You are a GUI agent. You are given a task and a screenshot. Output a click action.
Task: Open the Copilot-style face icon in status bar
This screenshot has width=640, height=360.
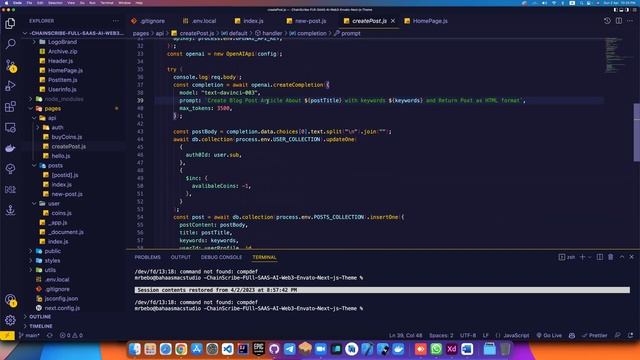(572, 336)
